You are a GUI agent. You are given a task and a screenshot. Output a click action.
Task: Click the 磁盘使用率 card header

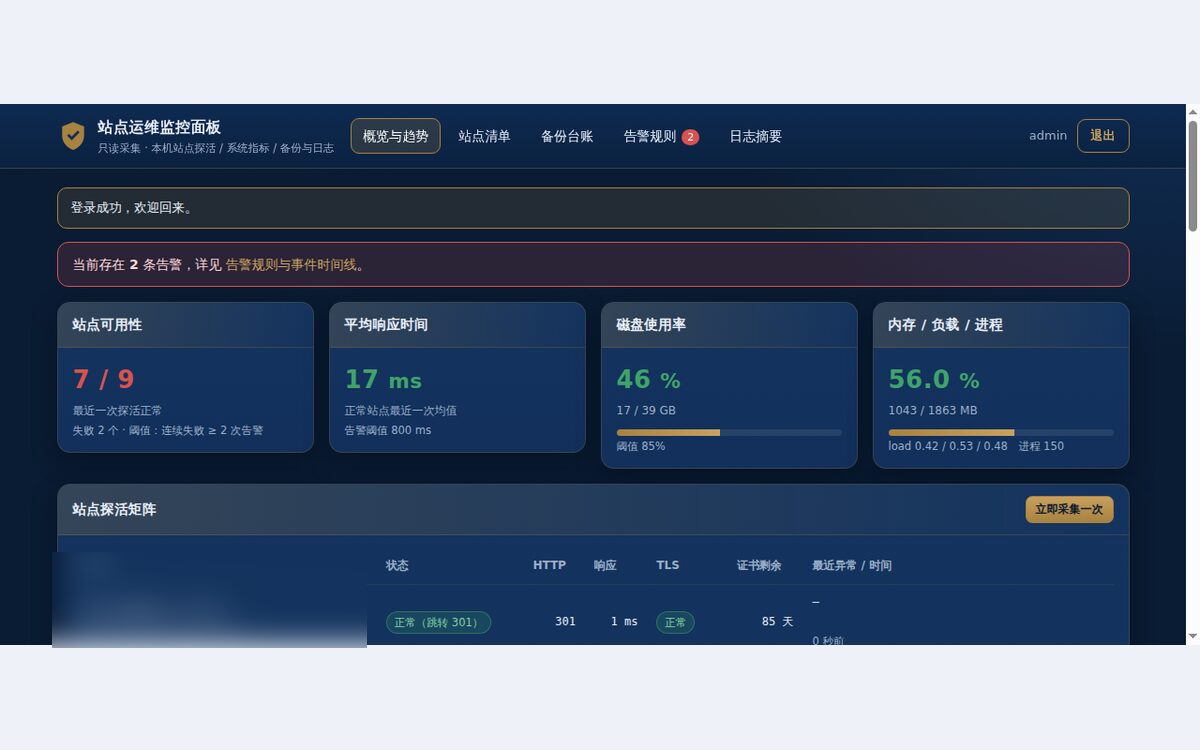729,325
